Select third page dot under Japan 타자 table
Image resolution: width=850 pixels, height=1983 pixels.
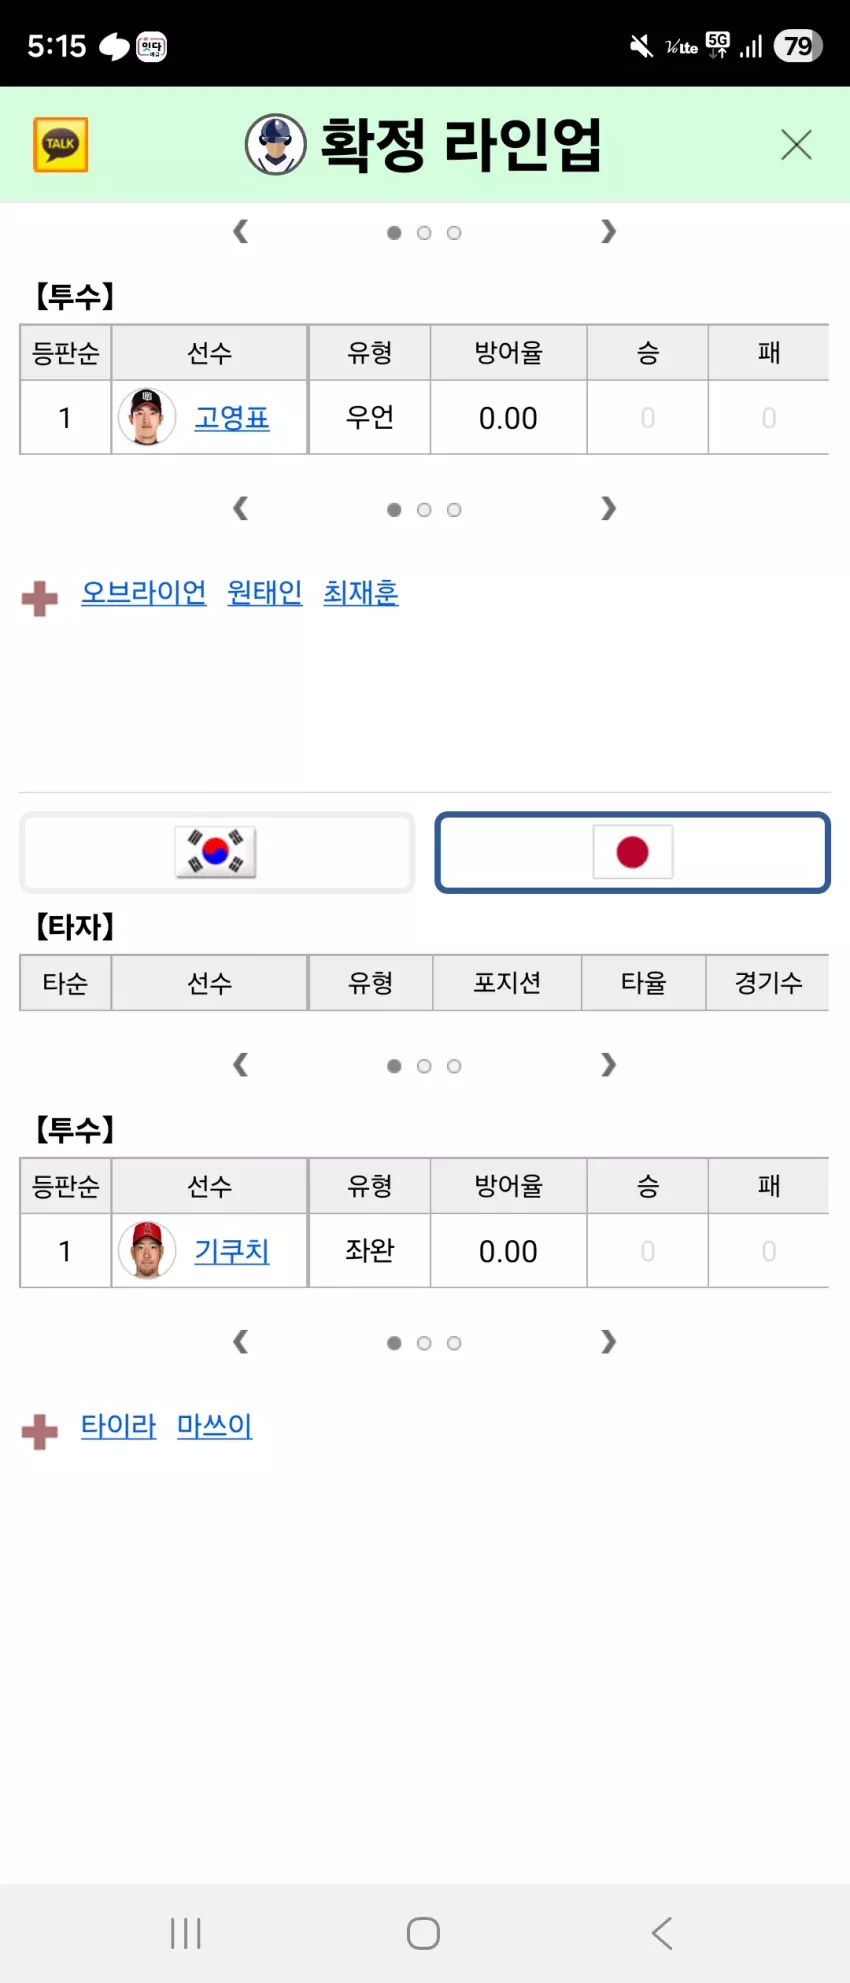(454, 1066)
